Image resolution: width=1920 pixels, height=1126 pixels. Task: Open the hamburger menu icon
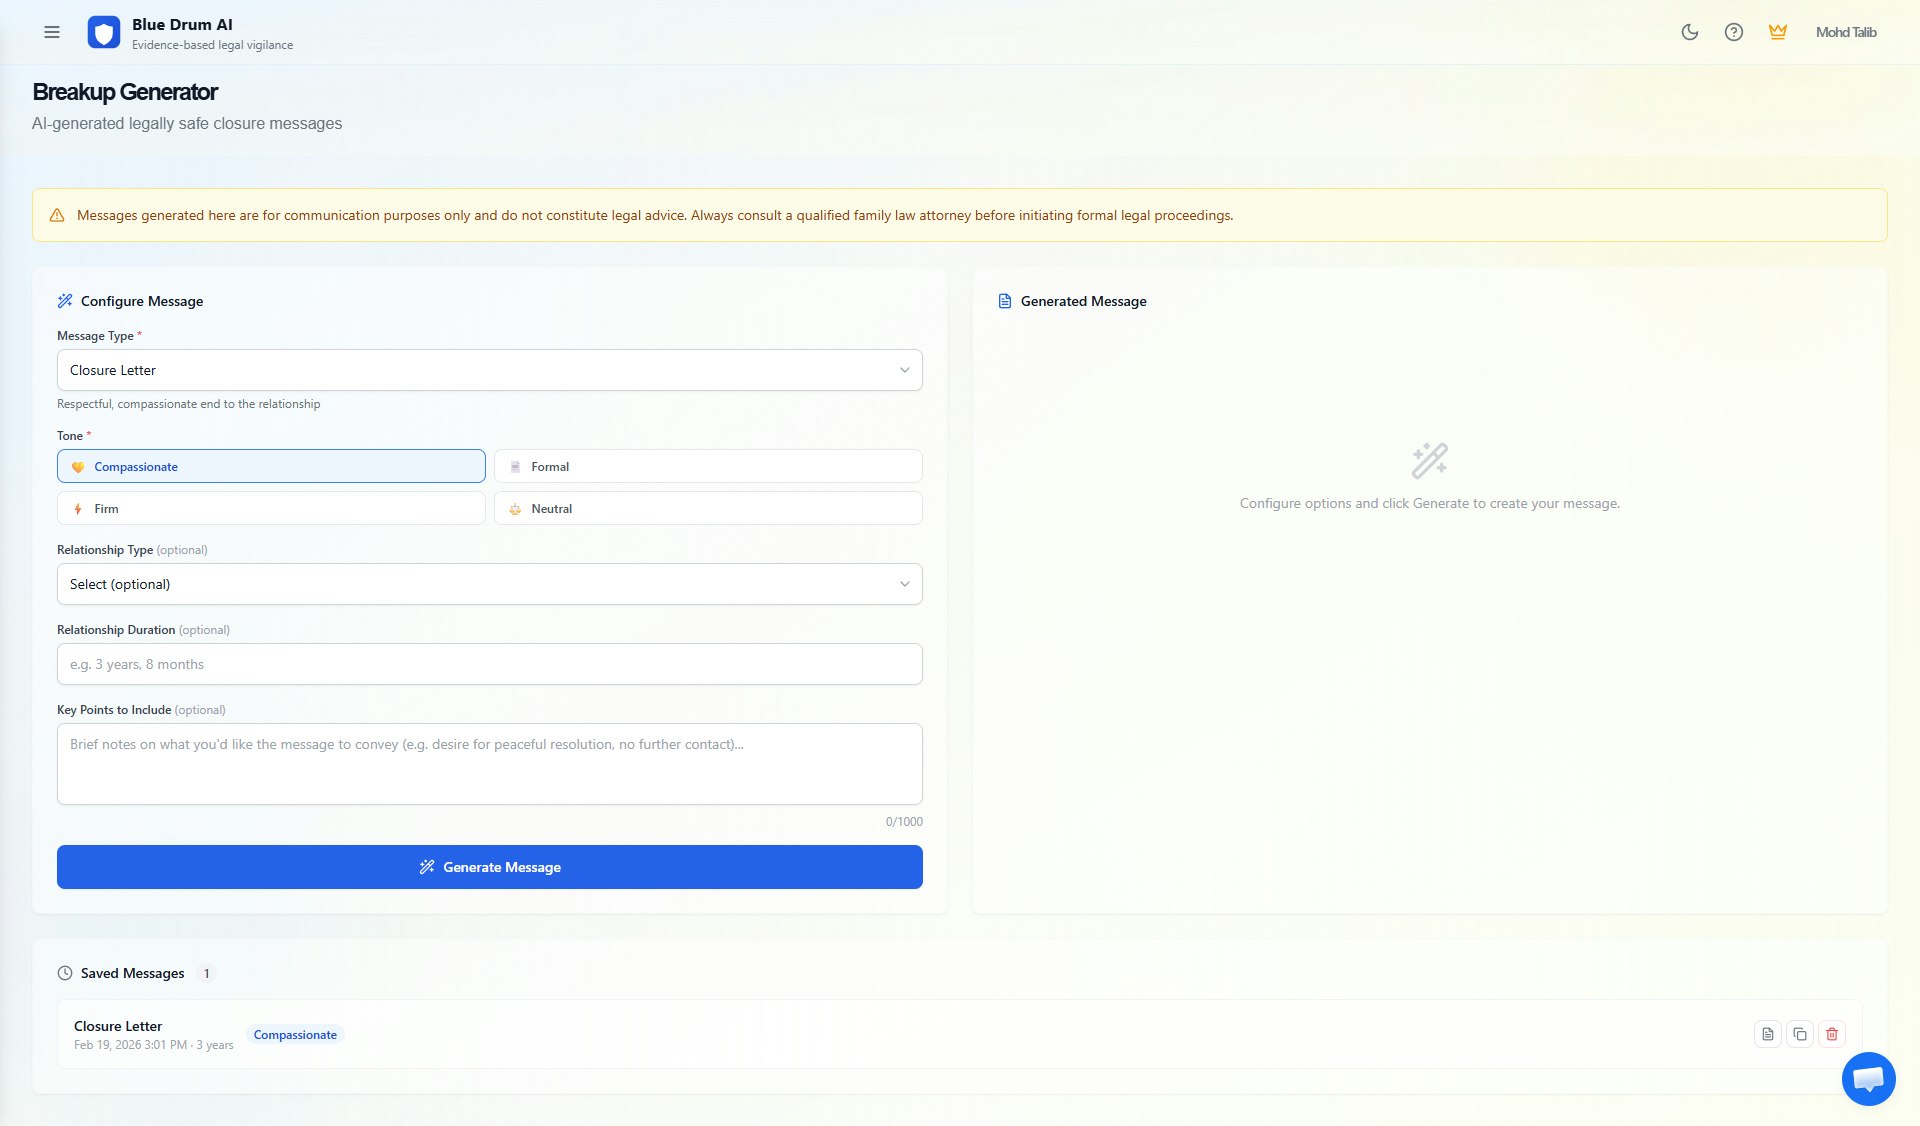(52, 31)
